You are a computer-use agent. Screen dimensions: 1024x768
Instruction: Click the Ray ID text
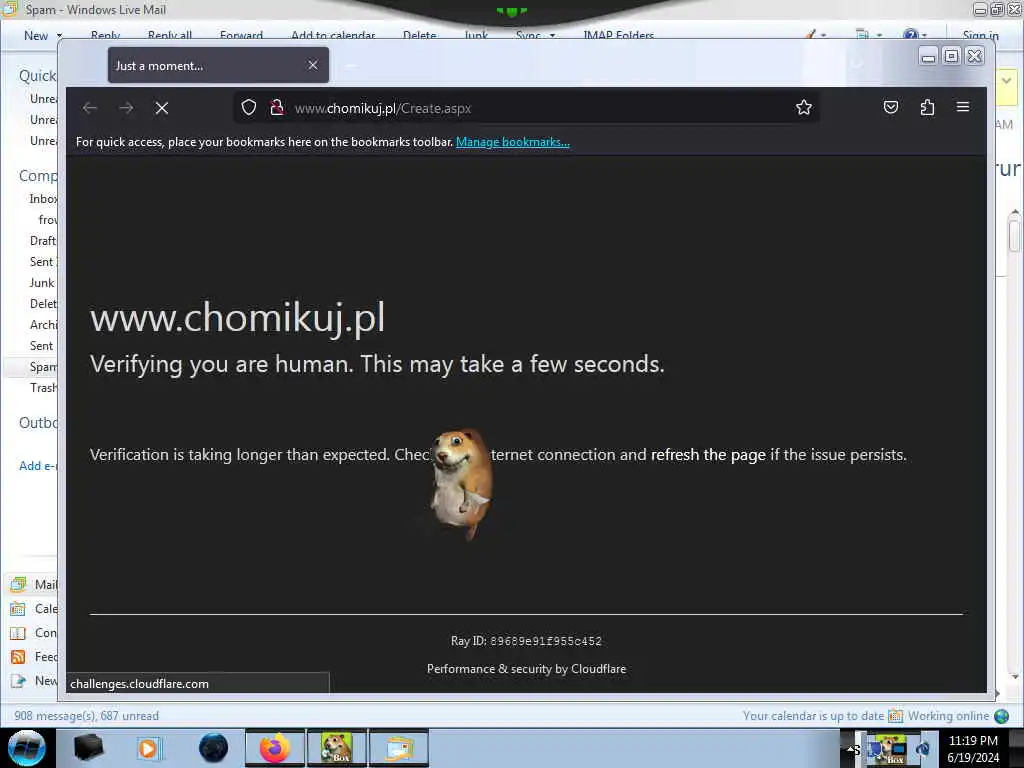pyautogui.click(x=526, y=641)
